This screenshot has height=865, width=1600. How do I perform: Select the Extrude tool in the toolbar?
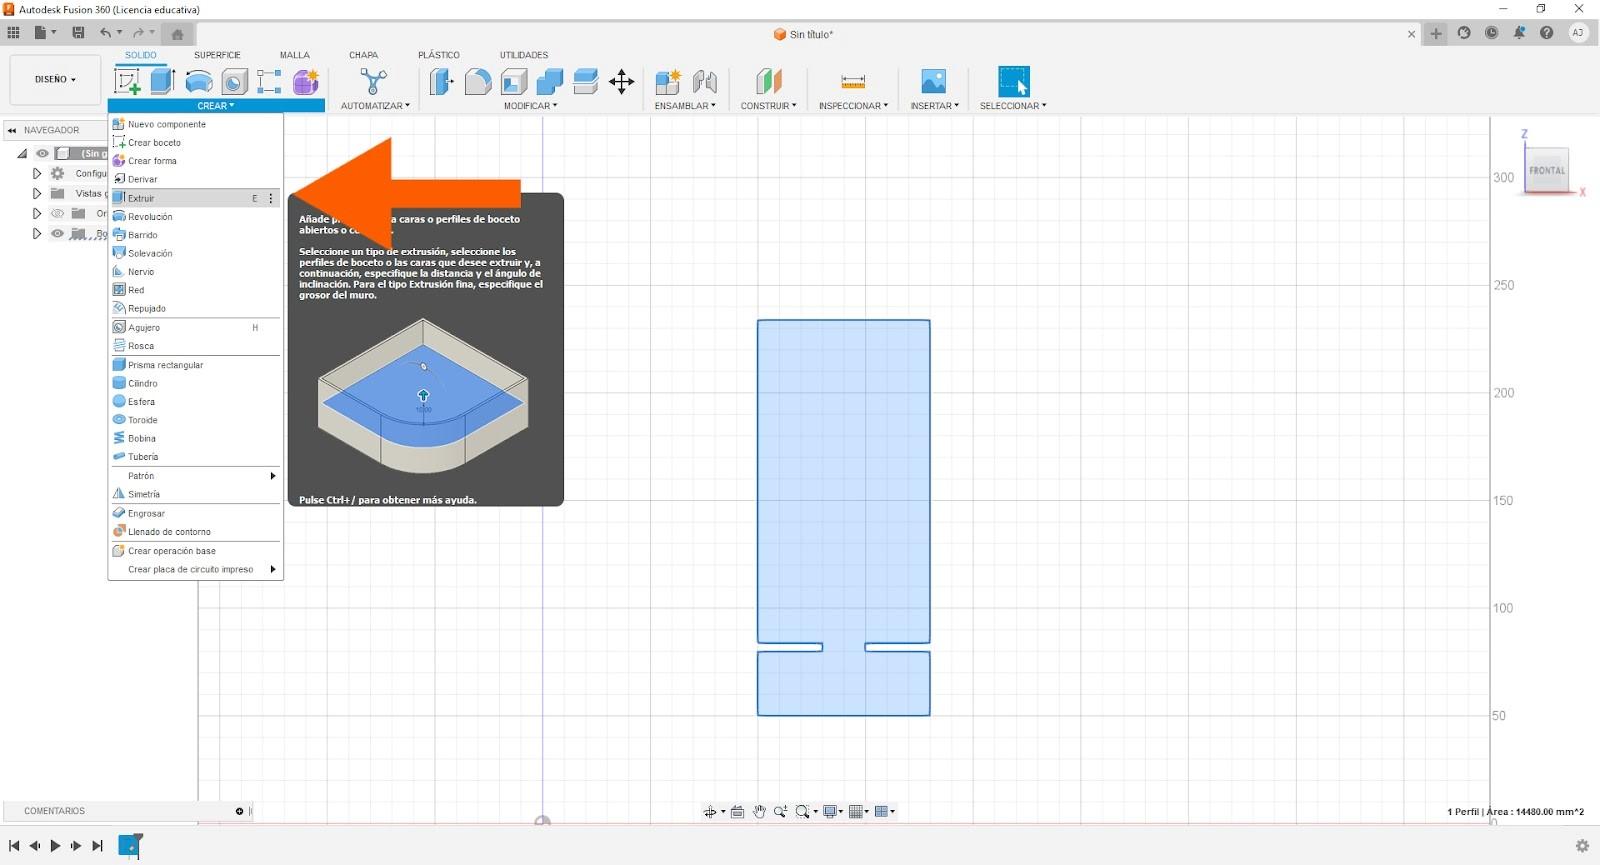[x=163, y=81]
